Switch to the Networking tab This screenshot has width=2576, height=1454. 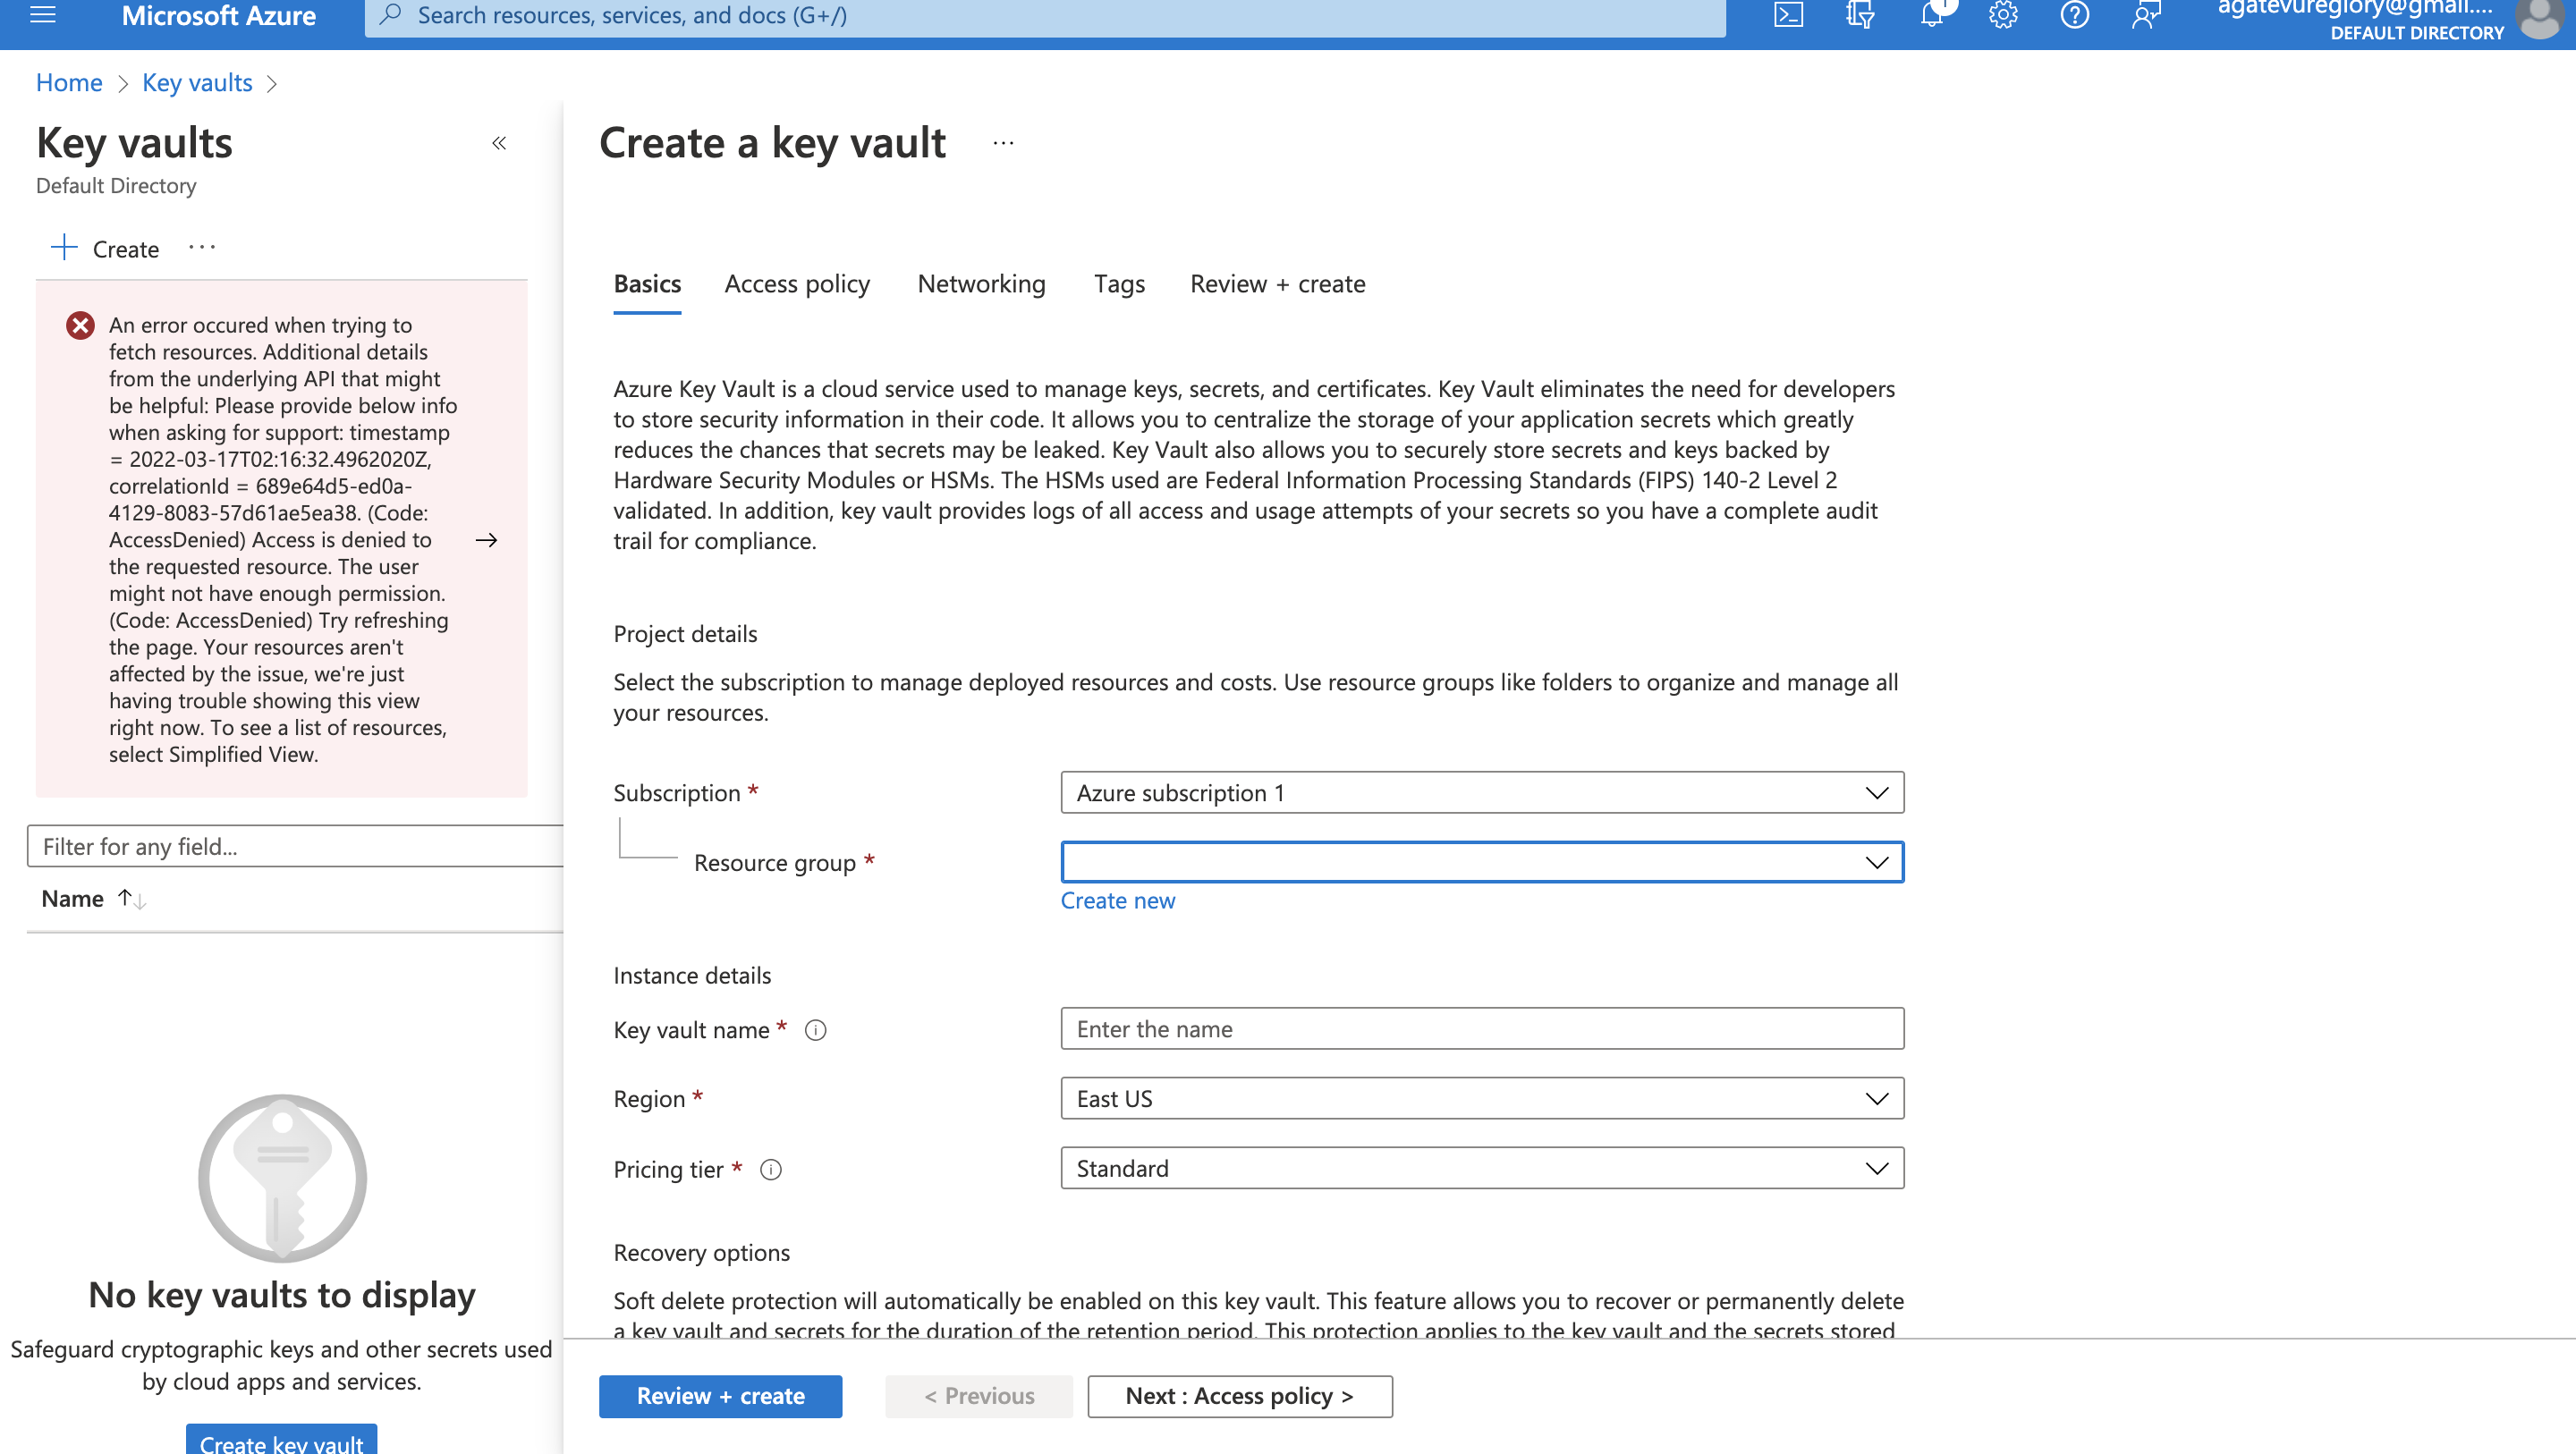(x=980, y=284)
